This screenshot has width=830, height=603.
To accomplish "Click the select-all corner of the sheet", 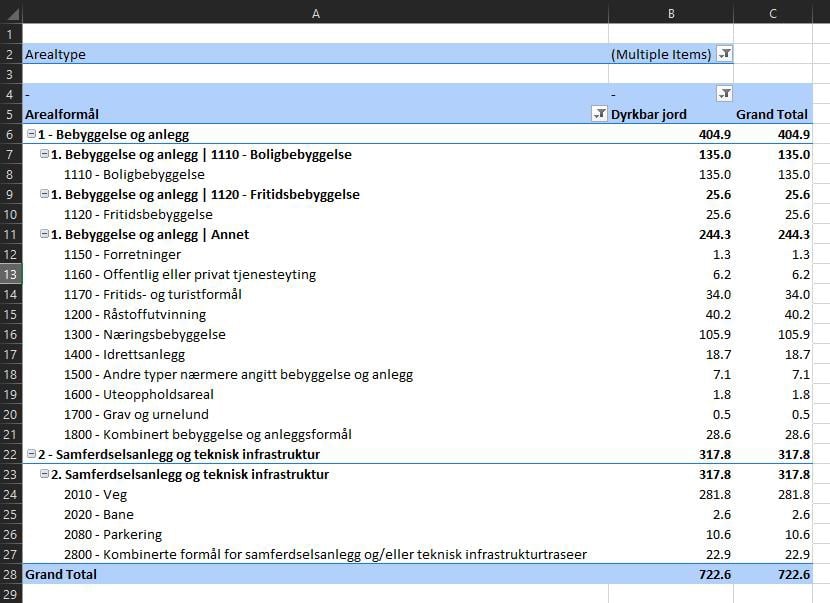I will tap(10, 12).
